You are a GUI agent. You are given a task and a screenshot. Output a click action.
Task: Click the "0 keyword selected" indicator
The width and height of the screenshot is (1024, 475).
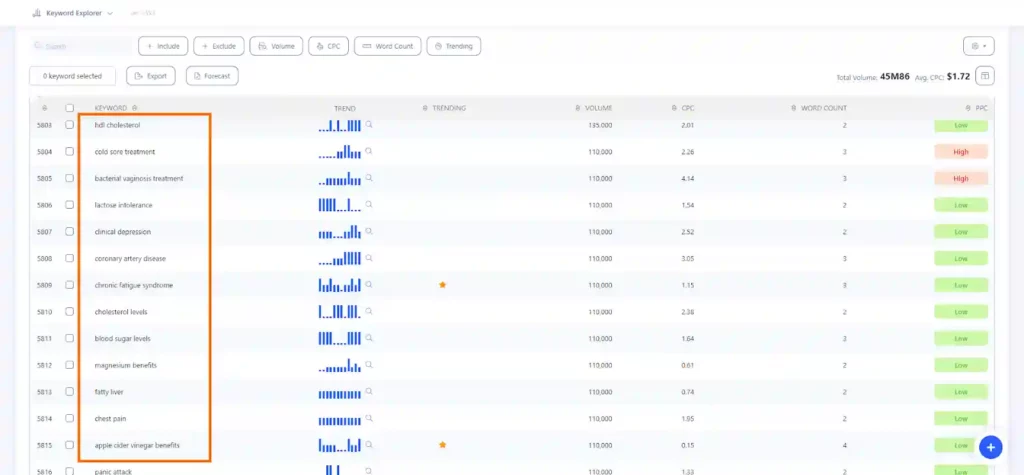tap(72, 76)
